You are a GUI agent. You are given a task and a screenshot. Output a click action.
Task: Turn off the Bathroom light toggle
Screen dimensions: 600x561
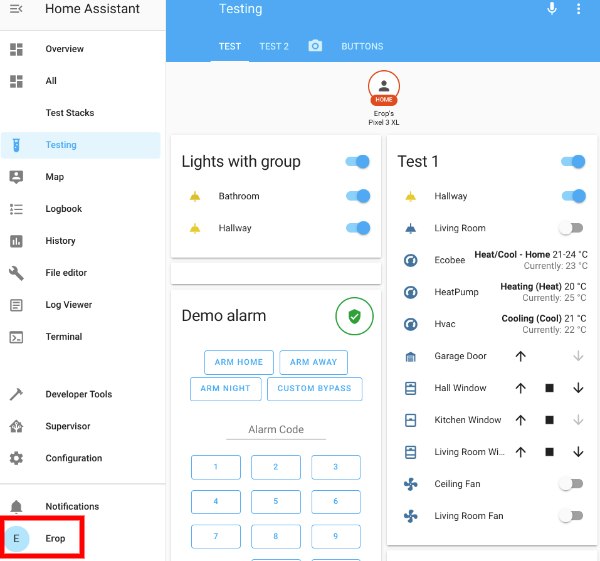click(357, 196)
